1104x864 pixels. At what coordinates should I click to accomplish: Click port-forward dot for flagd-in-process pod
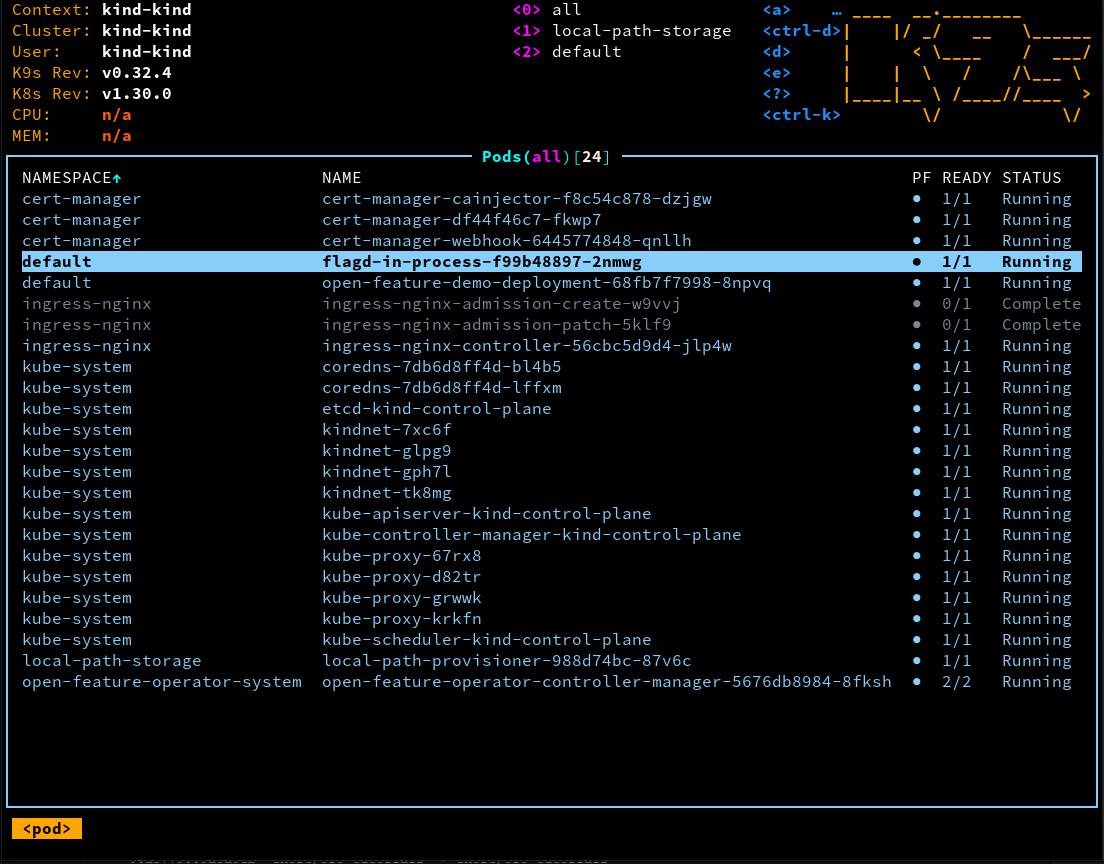[917, 262]
